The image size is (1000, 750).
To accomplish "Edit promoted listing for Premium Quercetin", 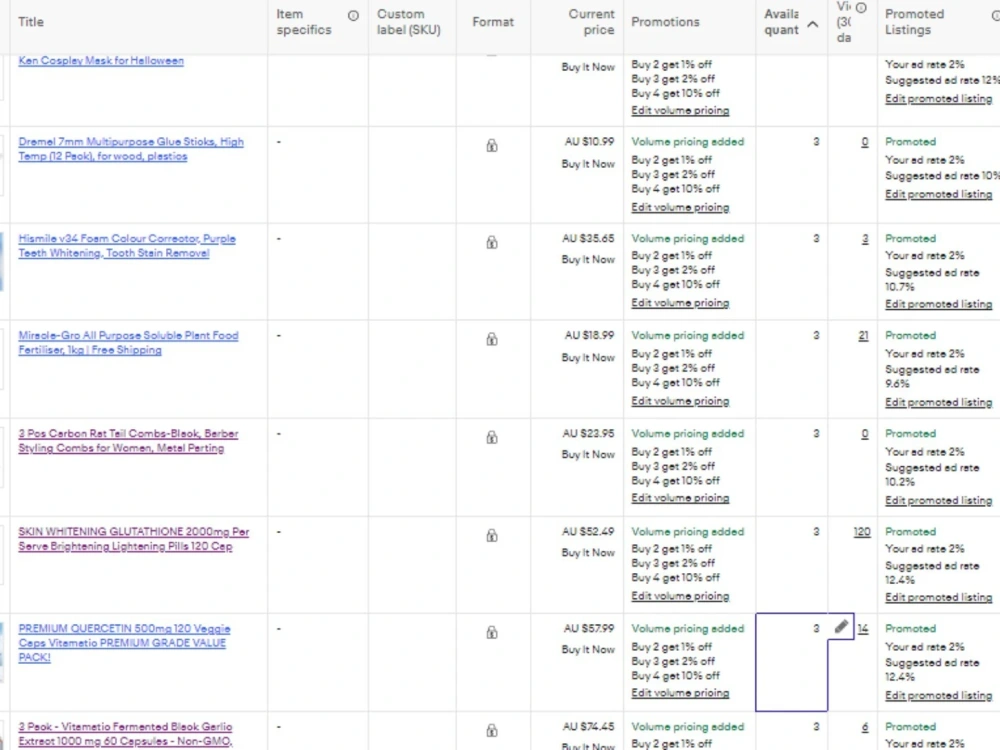I will [x=938, y=696].
